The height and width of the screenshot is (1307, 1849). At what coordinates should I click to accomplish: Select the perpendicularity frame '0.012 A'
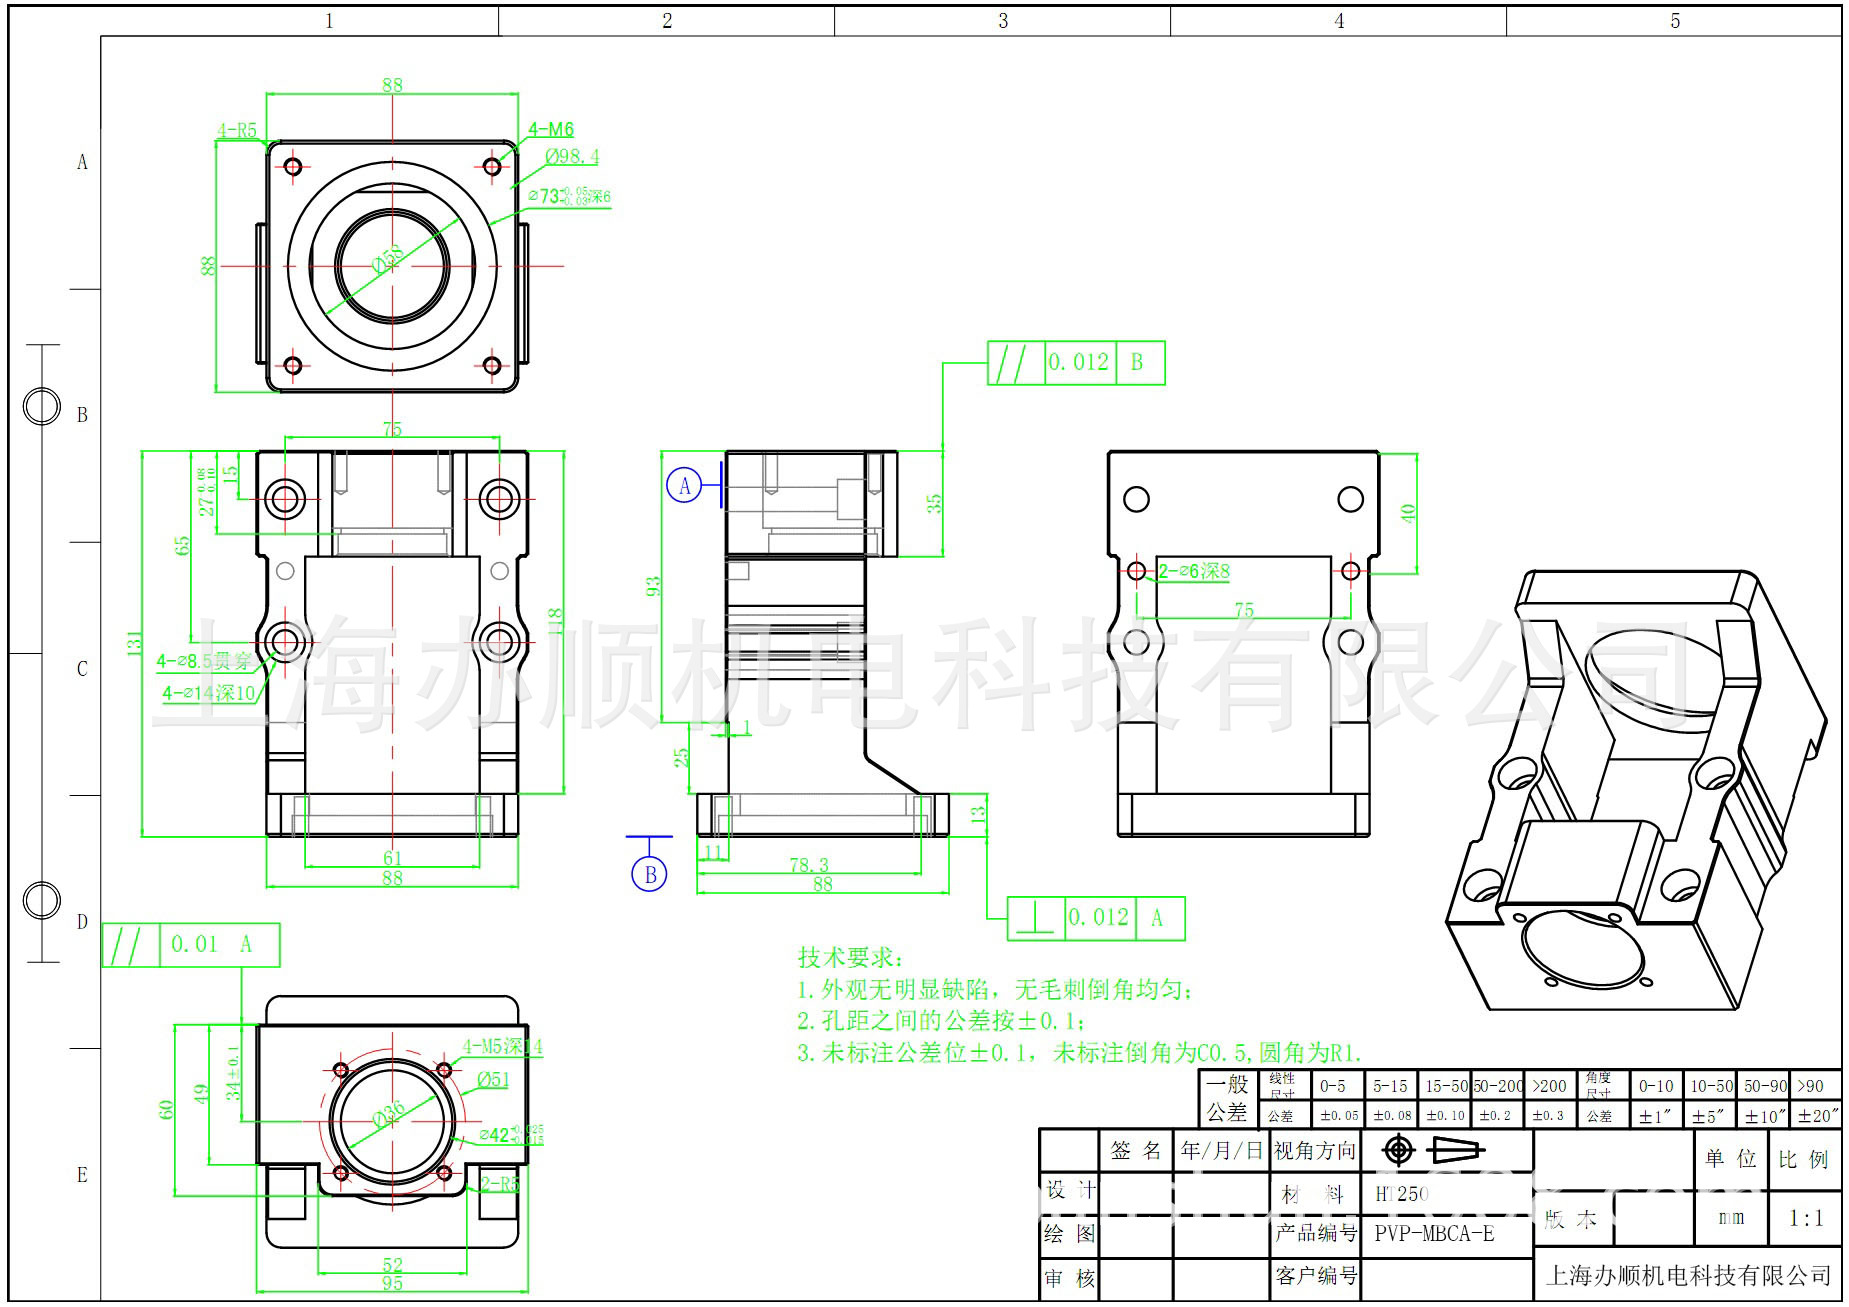click(1096, 918)
